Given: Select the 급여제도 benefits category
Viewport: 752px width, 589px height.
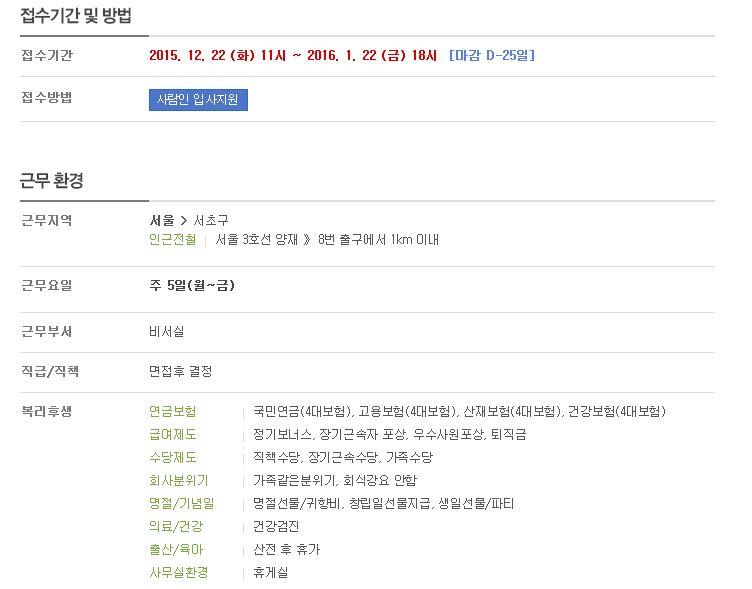Looking at the screenshot, I should (x=173, y=435).
